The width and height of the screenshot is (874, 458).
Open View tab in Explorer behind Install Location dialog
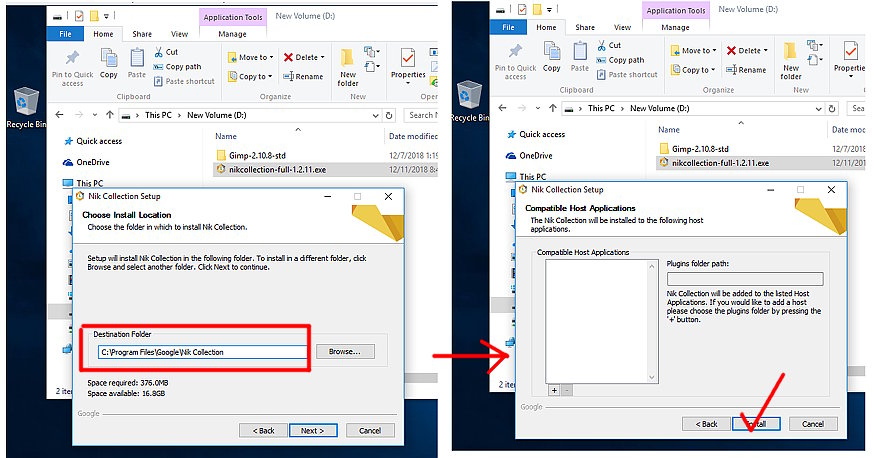(x=179, y=34)
